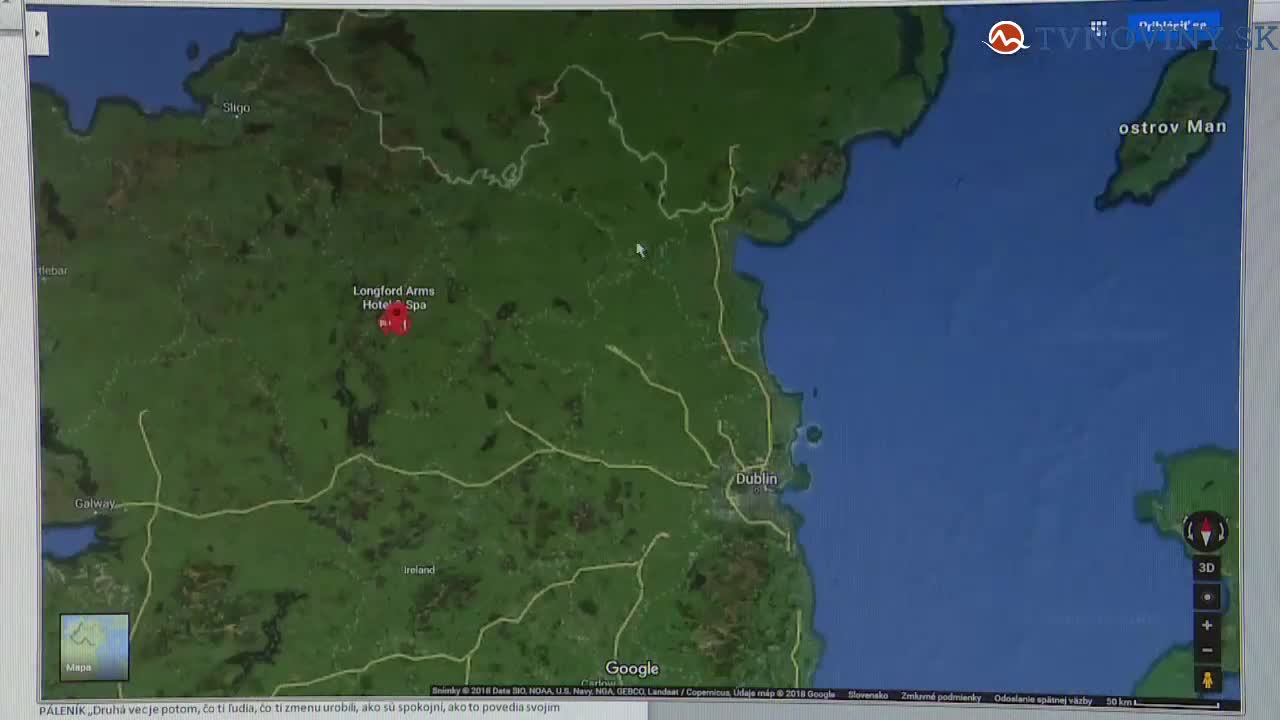The height and width of the screenshot is (720, 1280).
Task: Open the Slovensko region link
Action: click(868, 695)
